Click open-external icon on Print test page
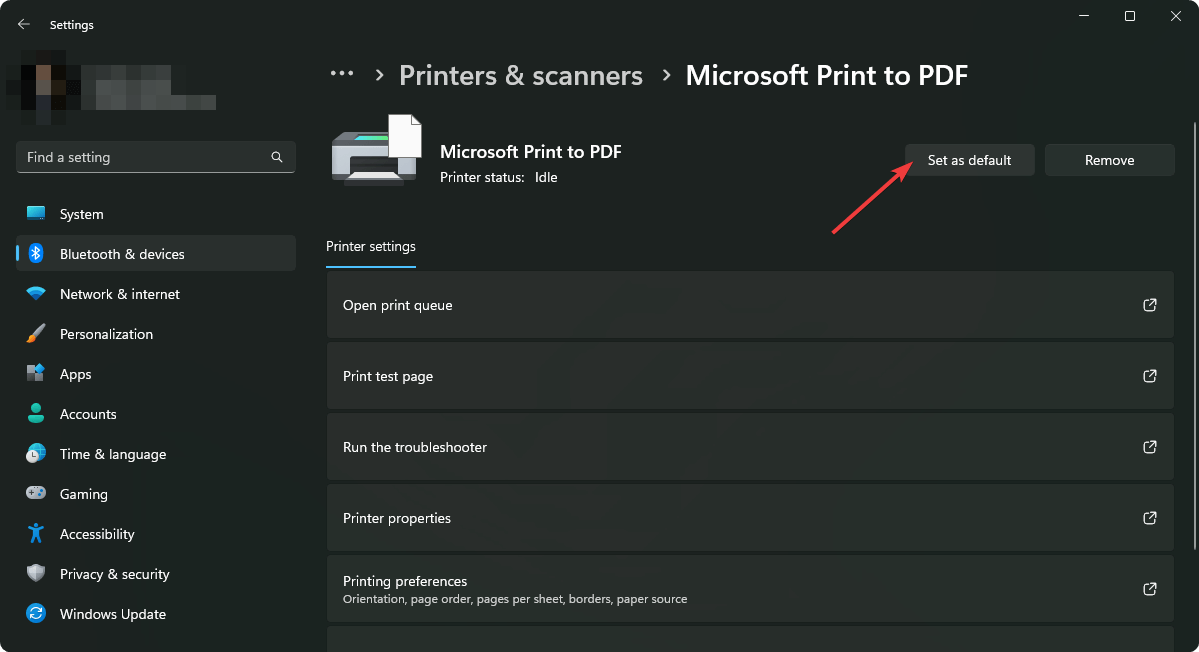Image resolution: width=1199 pixels, height=652 pixels. [1149, 376]
